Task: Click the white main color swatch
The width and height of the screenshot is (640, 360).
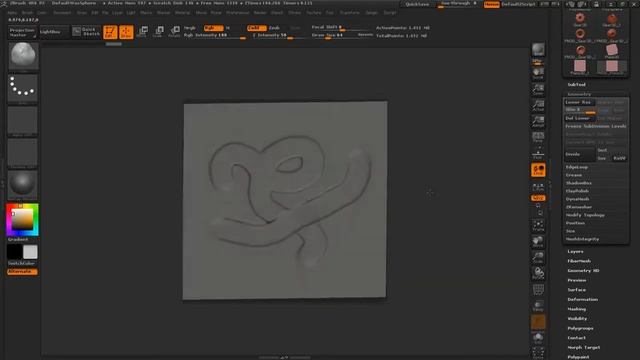Action: coord(30,252)
